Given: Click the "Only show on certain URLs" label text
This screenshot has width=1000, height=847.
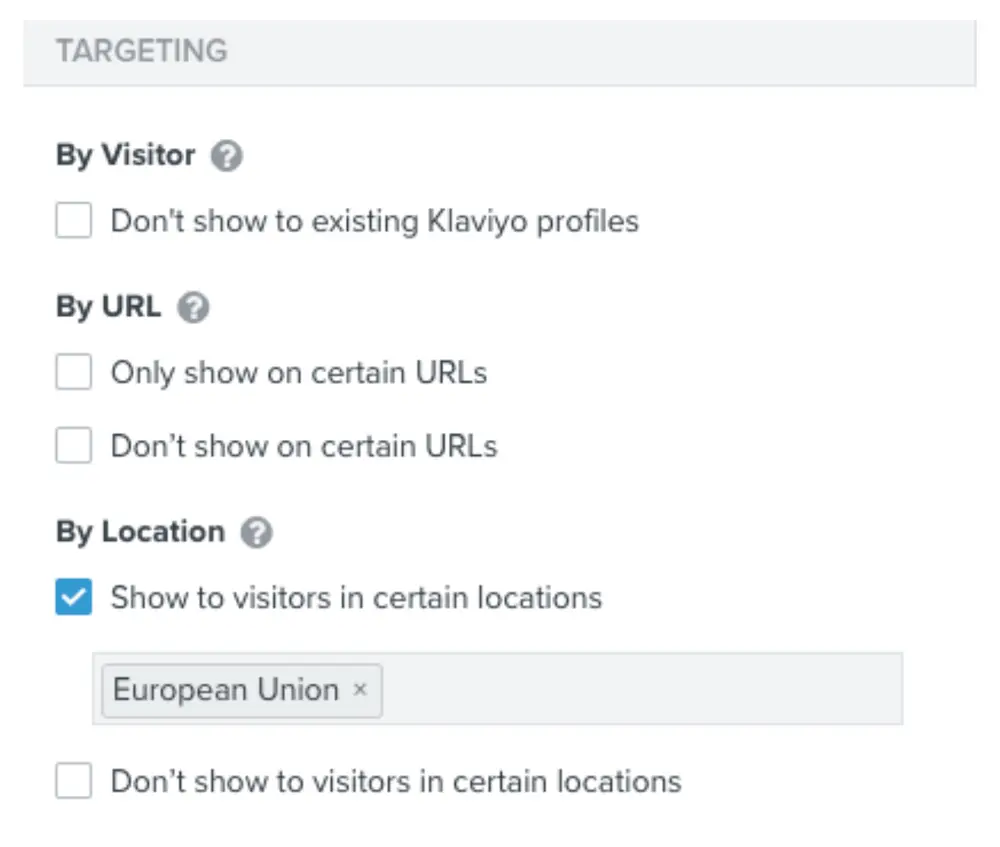Looking at the screenshot, I should click(298, 373).
